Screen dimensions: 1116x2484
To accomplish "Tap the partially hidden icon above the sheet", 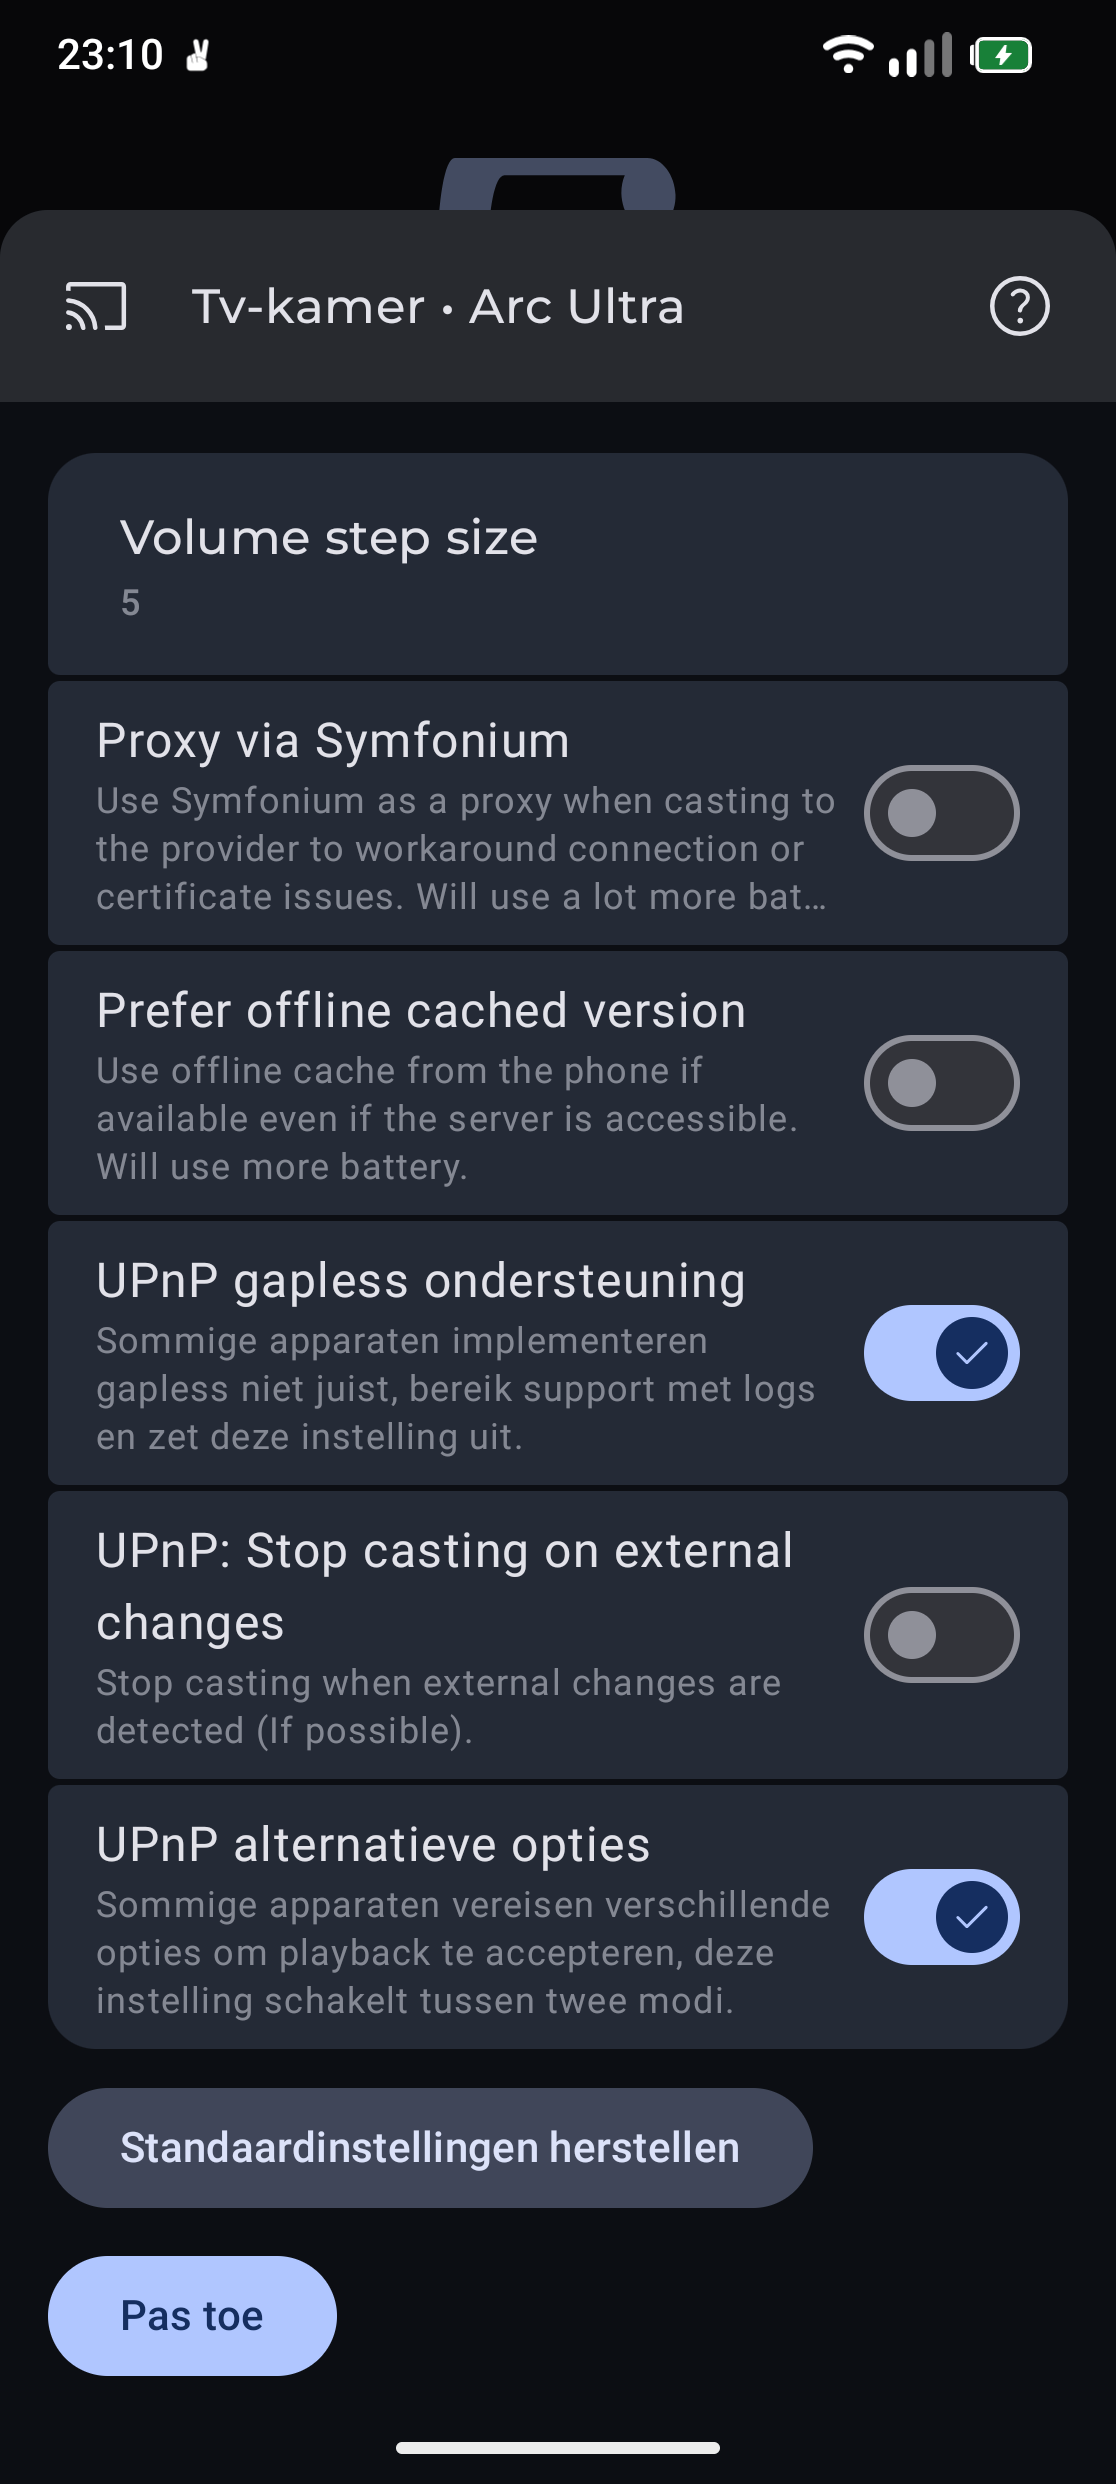I will tap(557, 185).
